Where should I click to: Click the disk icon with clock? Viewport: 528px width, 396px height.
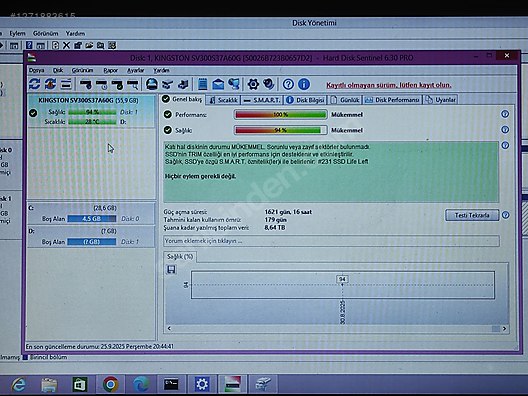(x=101, y=84)
